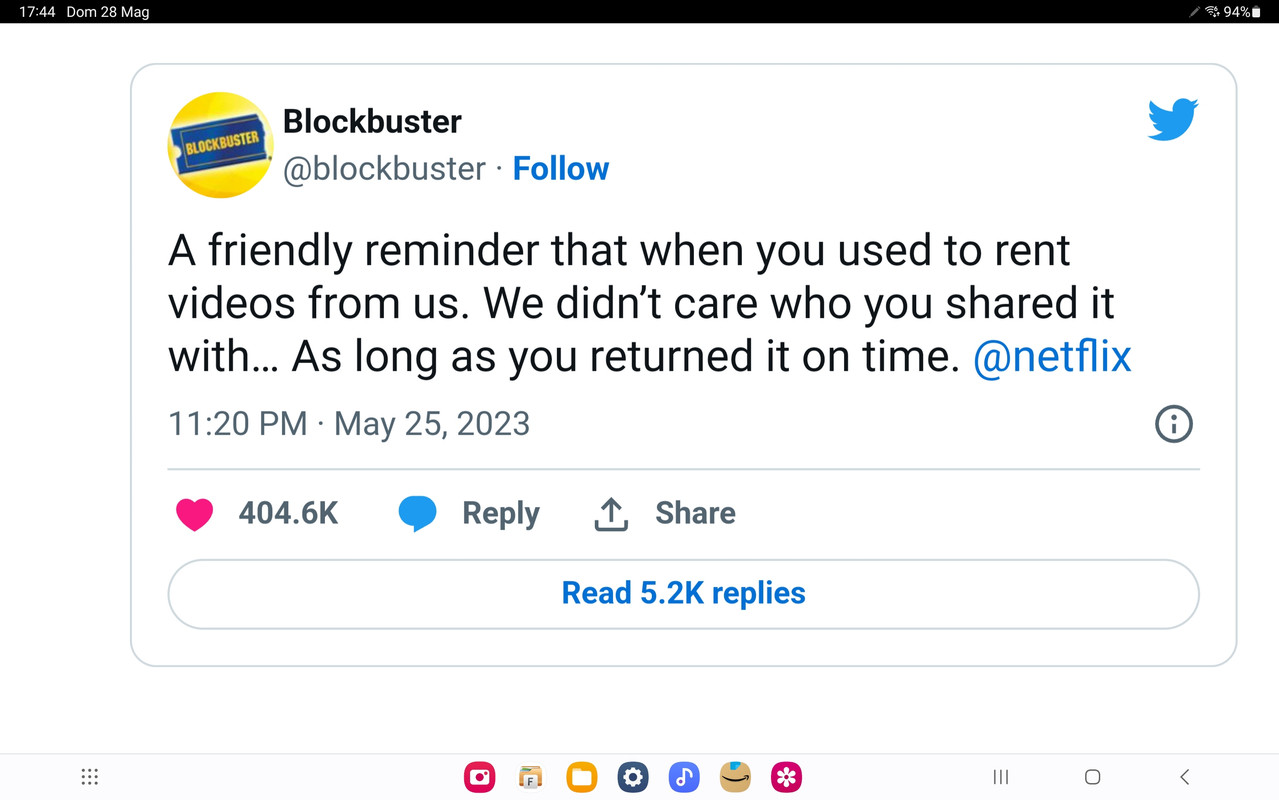Click Read 5.2K replies button

683,594
